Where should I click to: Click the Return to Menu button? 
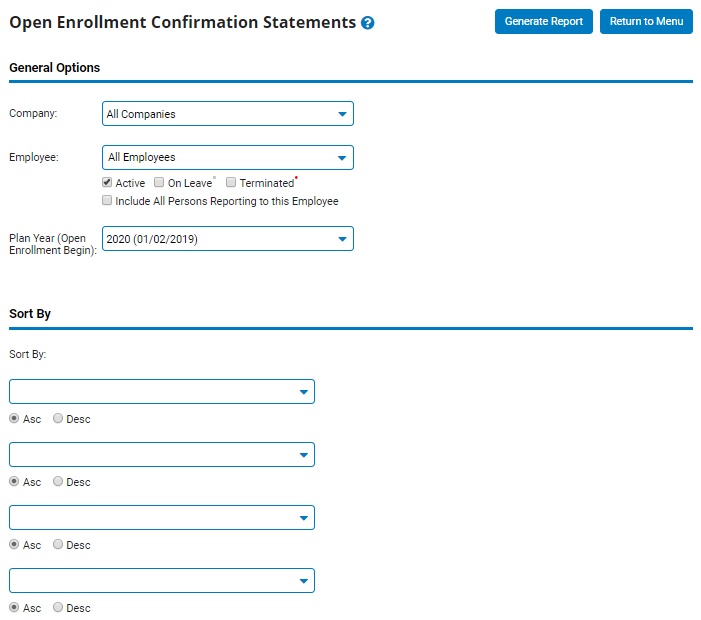pyautogui.click(x=646, y=21)
